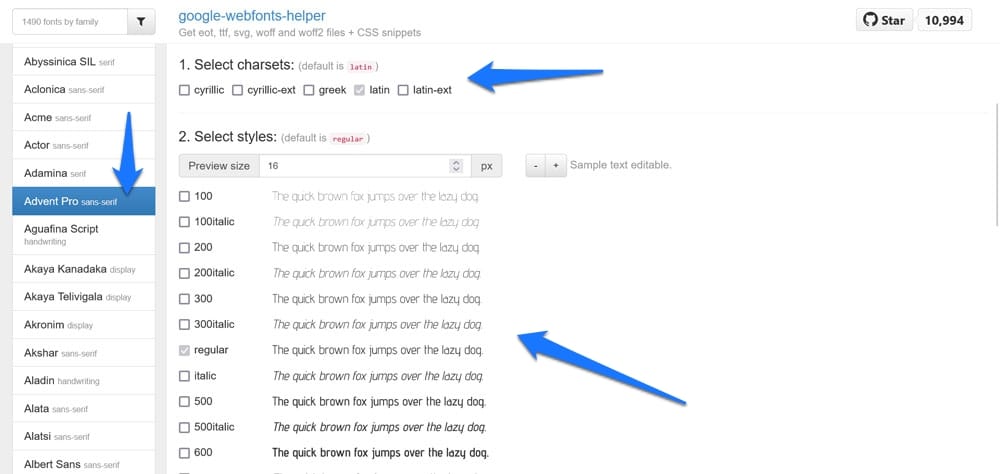Click the filter funnel icon
Image resolution: width=1000 pixels, height=474 pixels.
pos(141,21)
